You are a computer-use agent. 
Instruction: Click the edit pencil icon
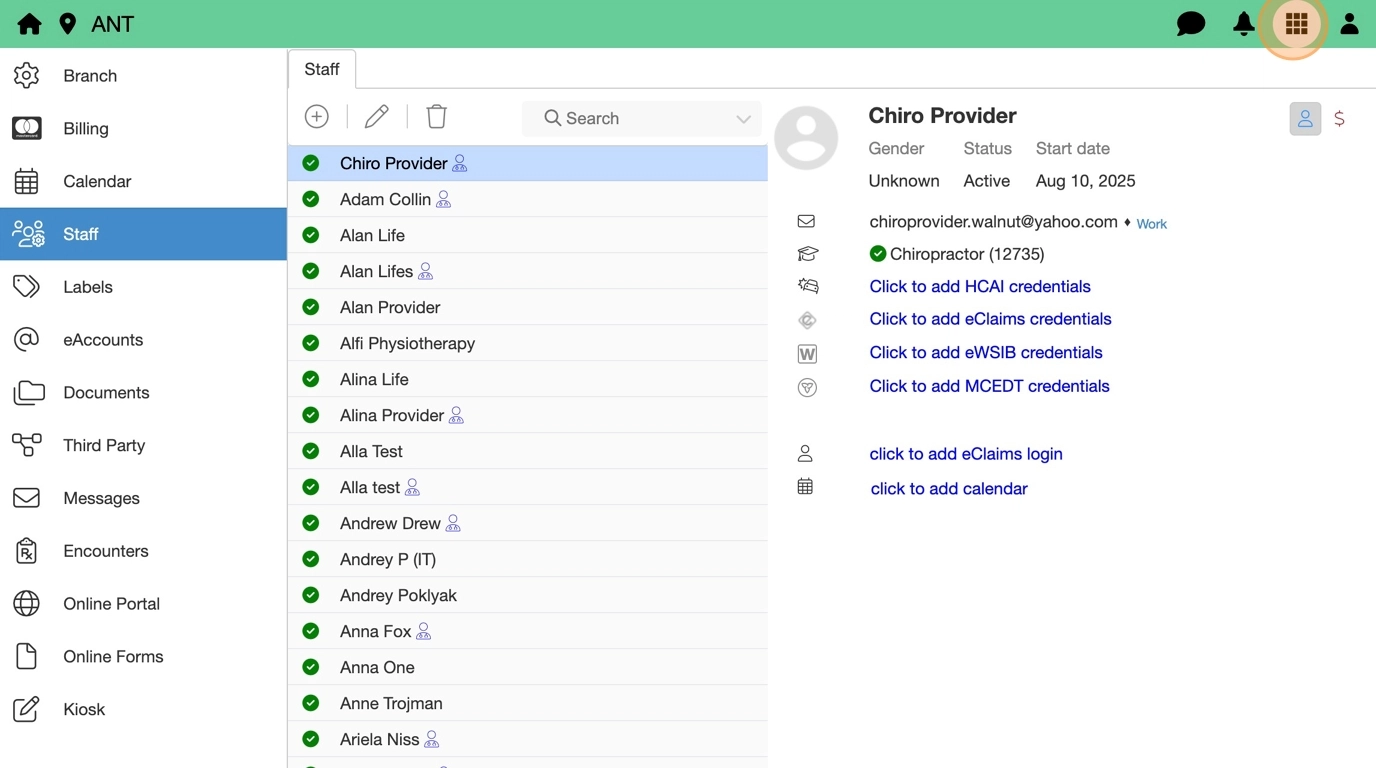point(377,117)
